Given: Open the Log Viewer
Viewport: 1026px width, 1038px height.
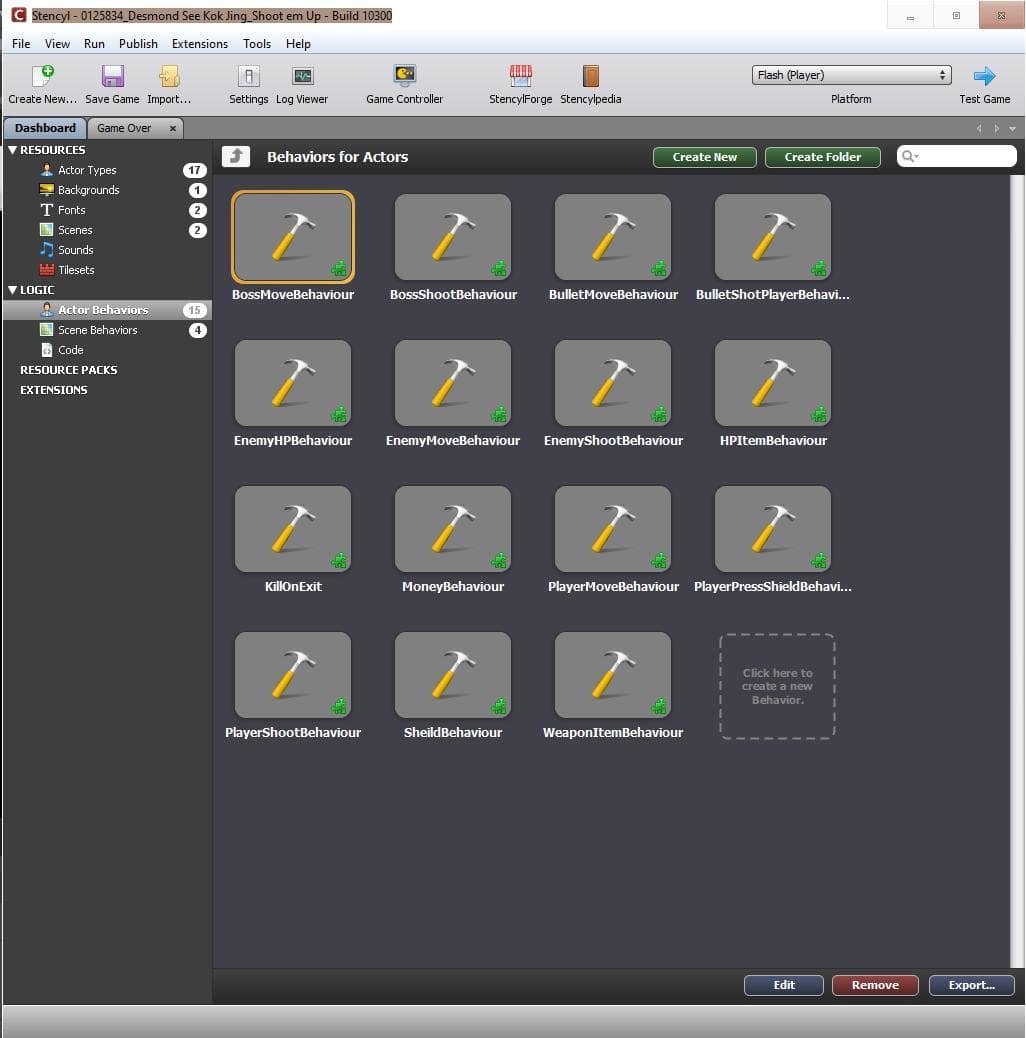Looking at the screenshot, I should pos(303,76).
